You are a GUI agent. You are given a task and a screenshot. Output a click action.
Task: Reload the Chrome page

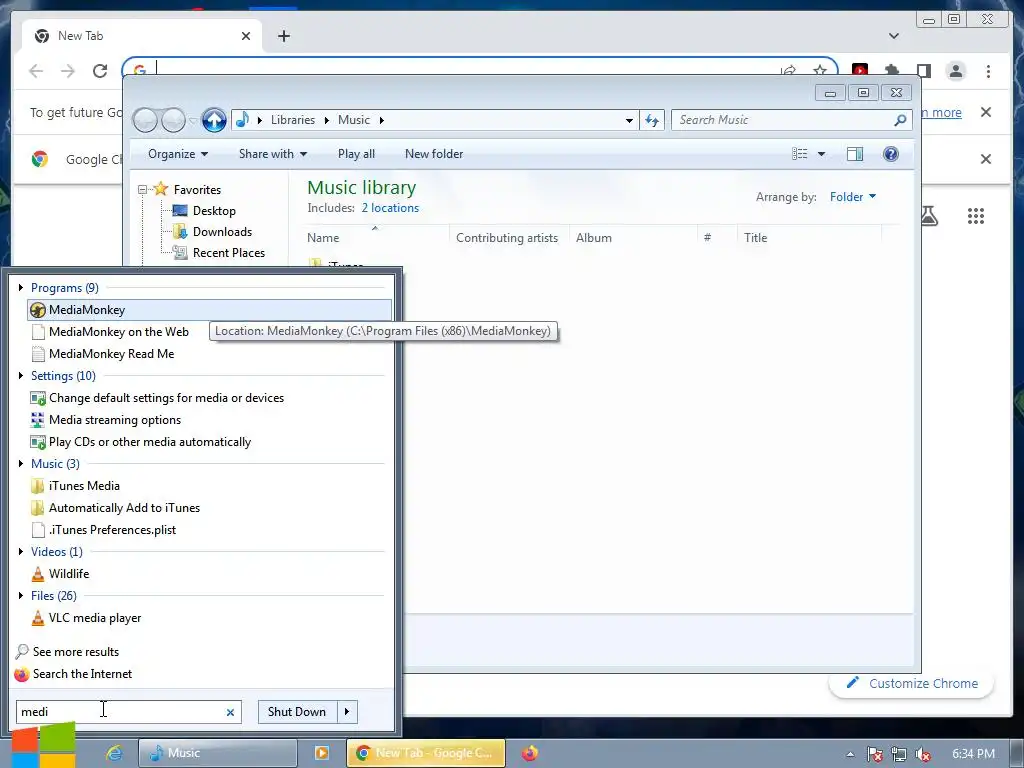click(x=100, y=71)
